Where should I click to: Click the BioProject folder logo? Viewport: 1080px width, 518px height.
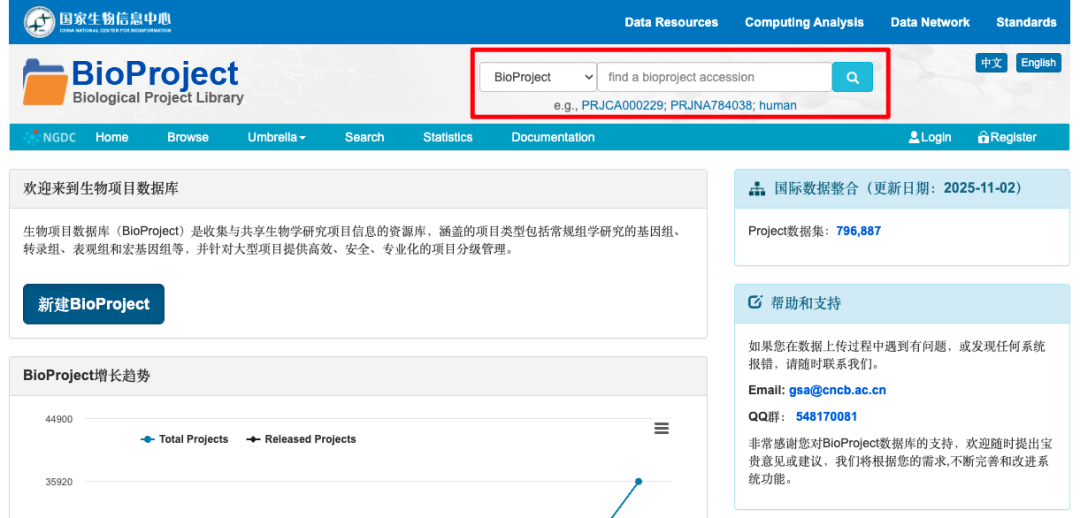click(x=133, y=82)
